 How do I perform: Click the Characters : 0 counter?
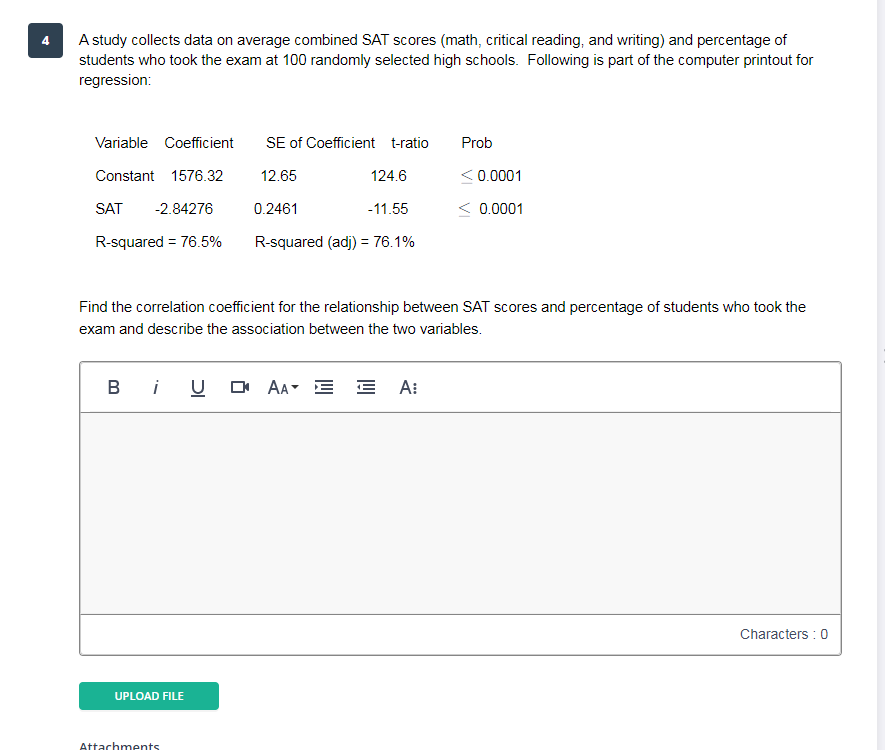[784, 633]
